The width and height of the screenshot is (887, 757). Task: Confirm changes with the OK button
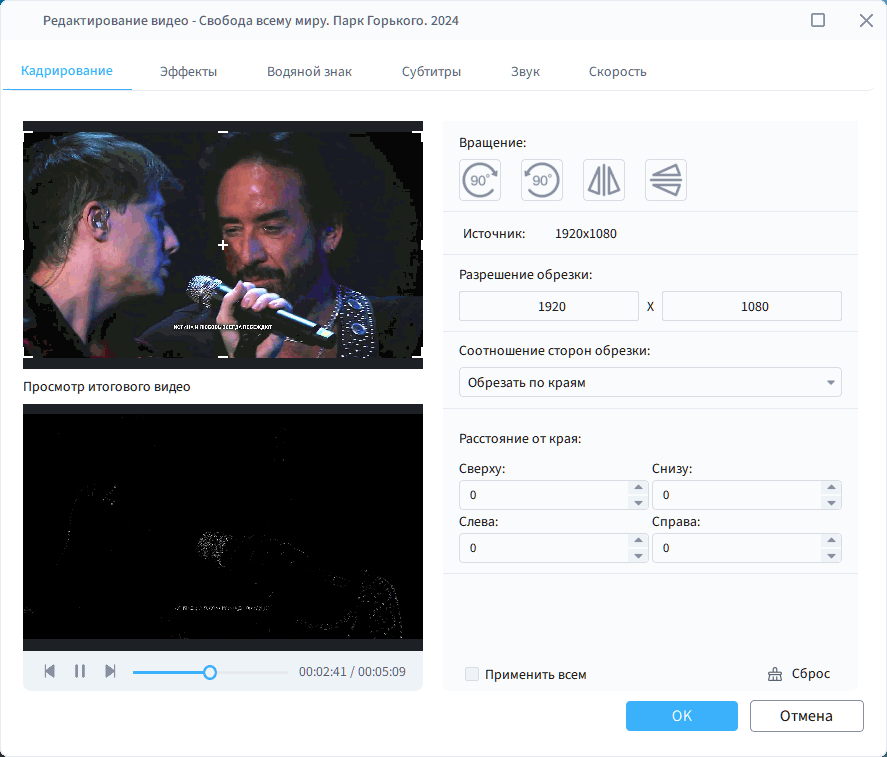point(681,716)
